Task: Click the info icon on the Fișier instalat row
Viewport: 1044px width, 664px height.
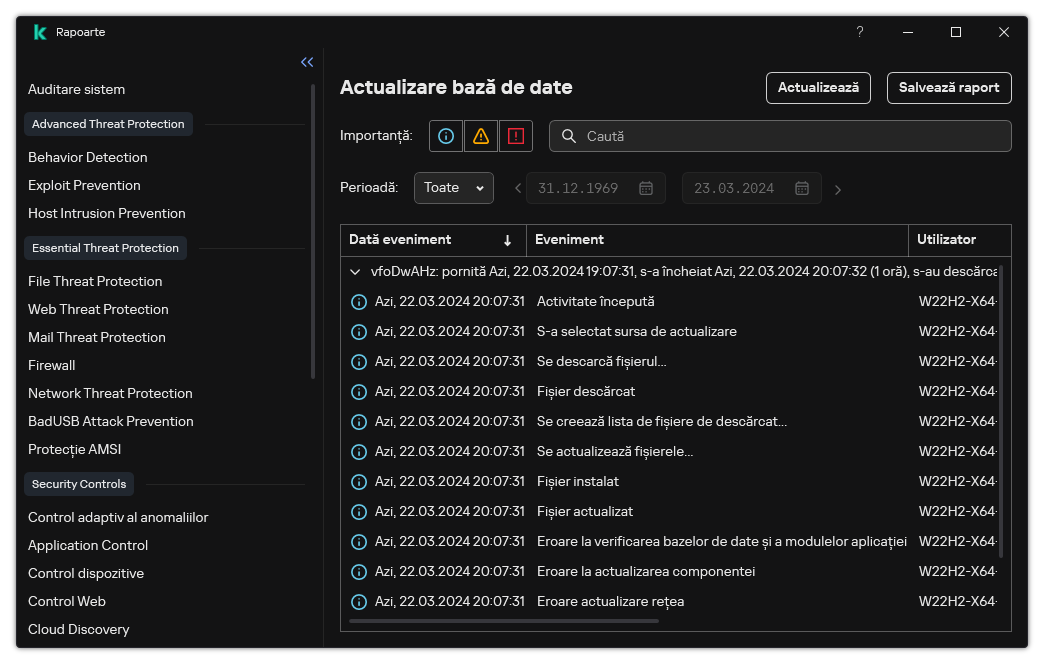Action: (x=360, y=481)
